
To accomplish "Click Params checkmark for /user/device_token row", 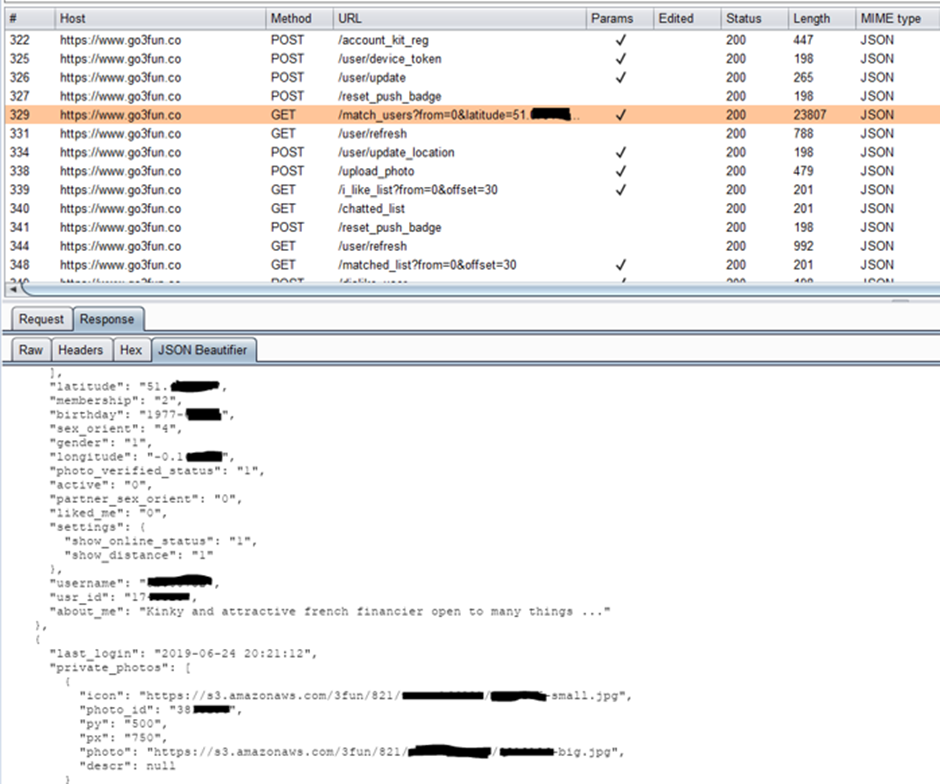I will pyautogui.click(x=620, y=59).
